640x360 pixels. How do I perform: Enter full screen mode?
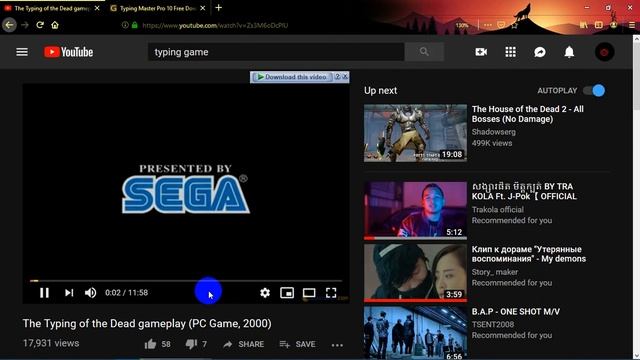point(331,293)
